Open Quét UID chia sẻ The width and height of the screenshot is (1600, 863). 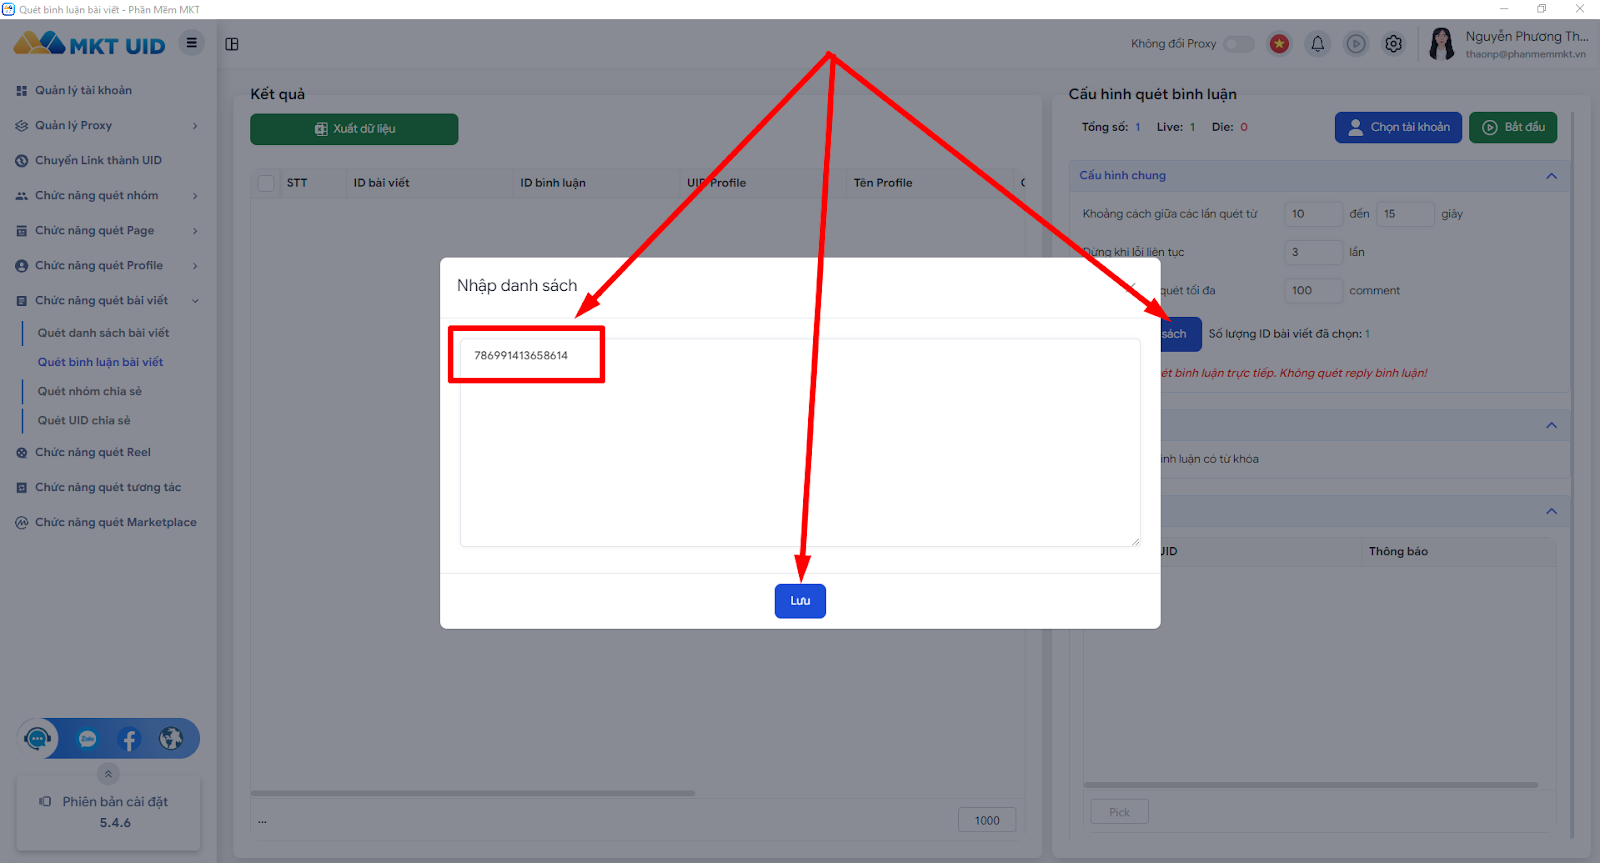coord(84,420)
